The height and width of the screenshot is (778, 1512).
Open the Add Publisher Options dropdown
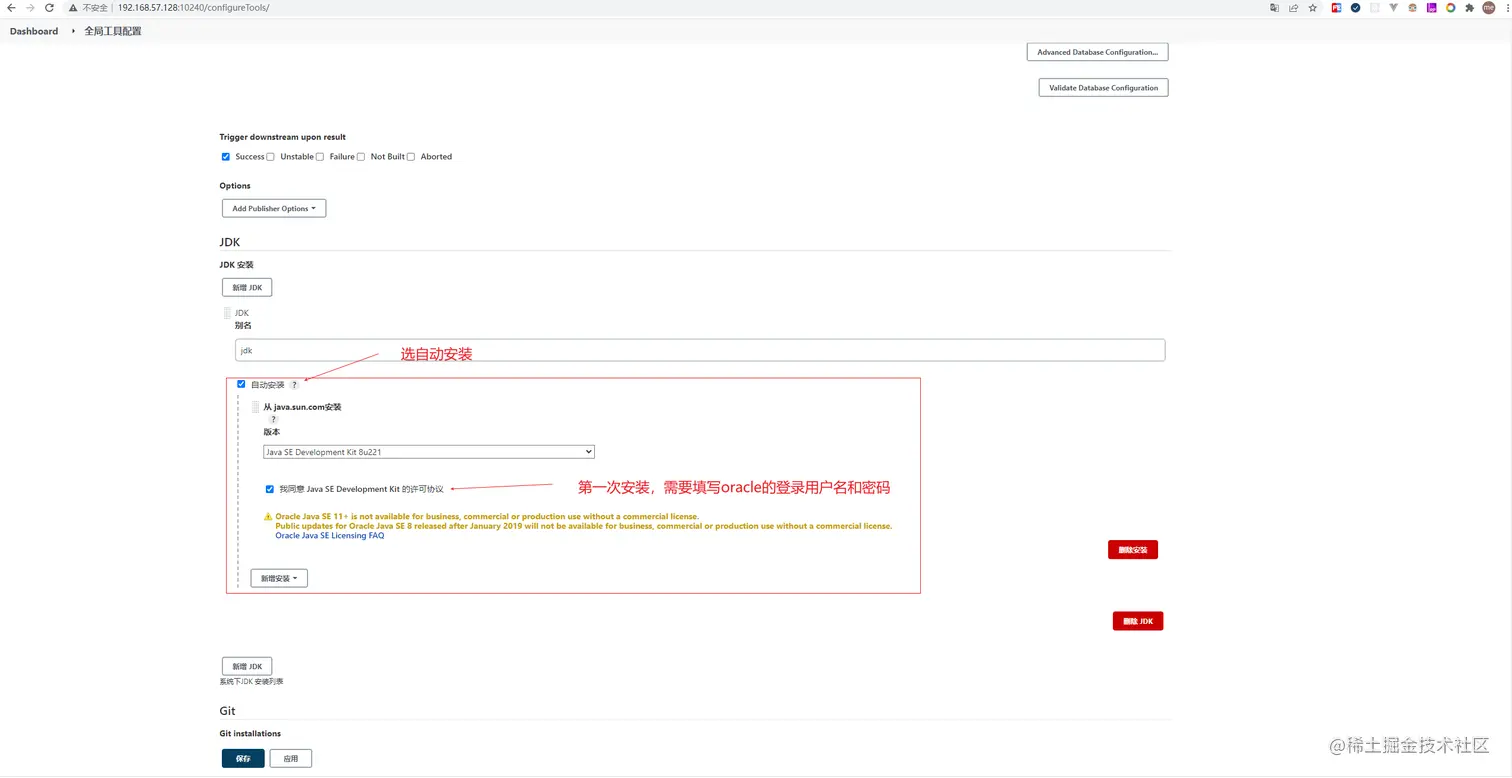point(274,208)
